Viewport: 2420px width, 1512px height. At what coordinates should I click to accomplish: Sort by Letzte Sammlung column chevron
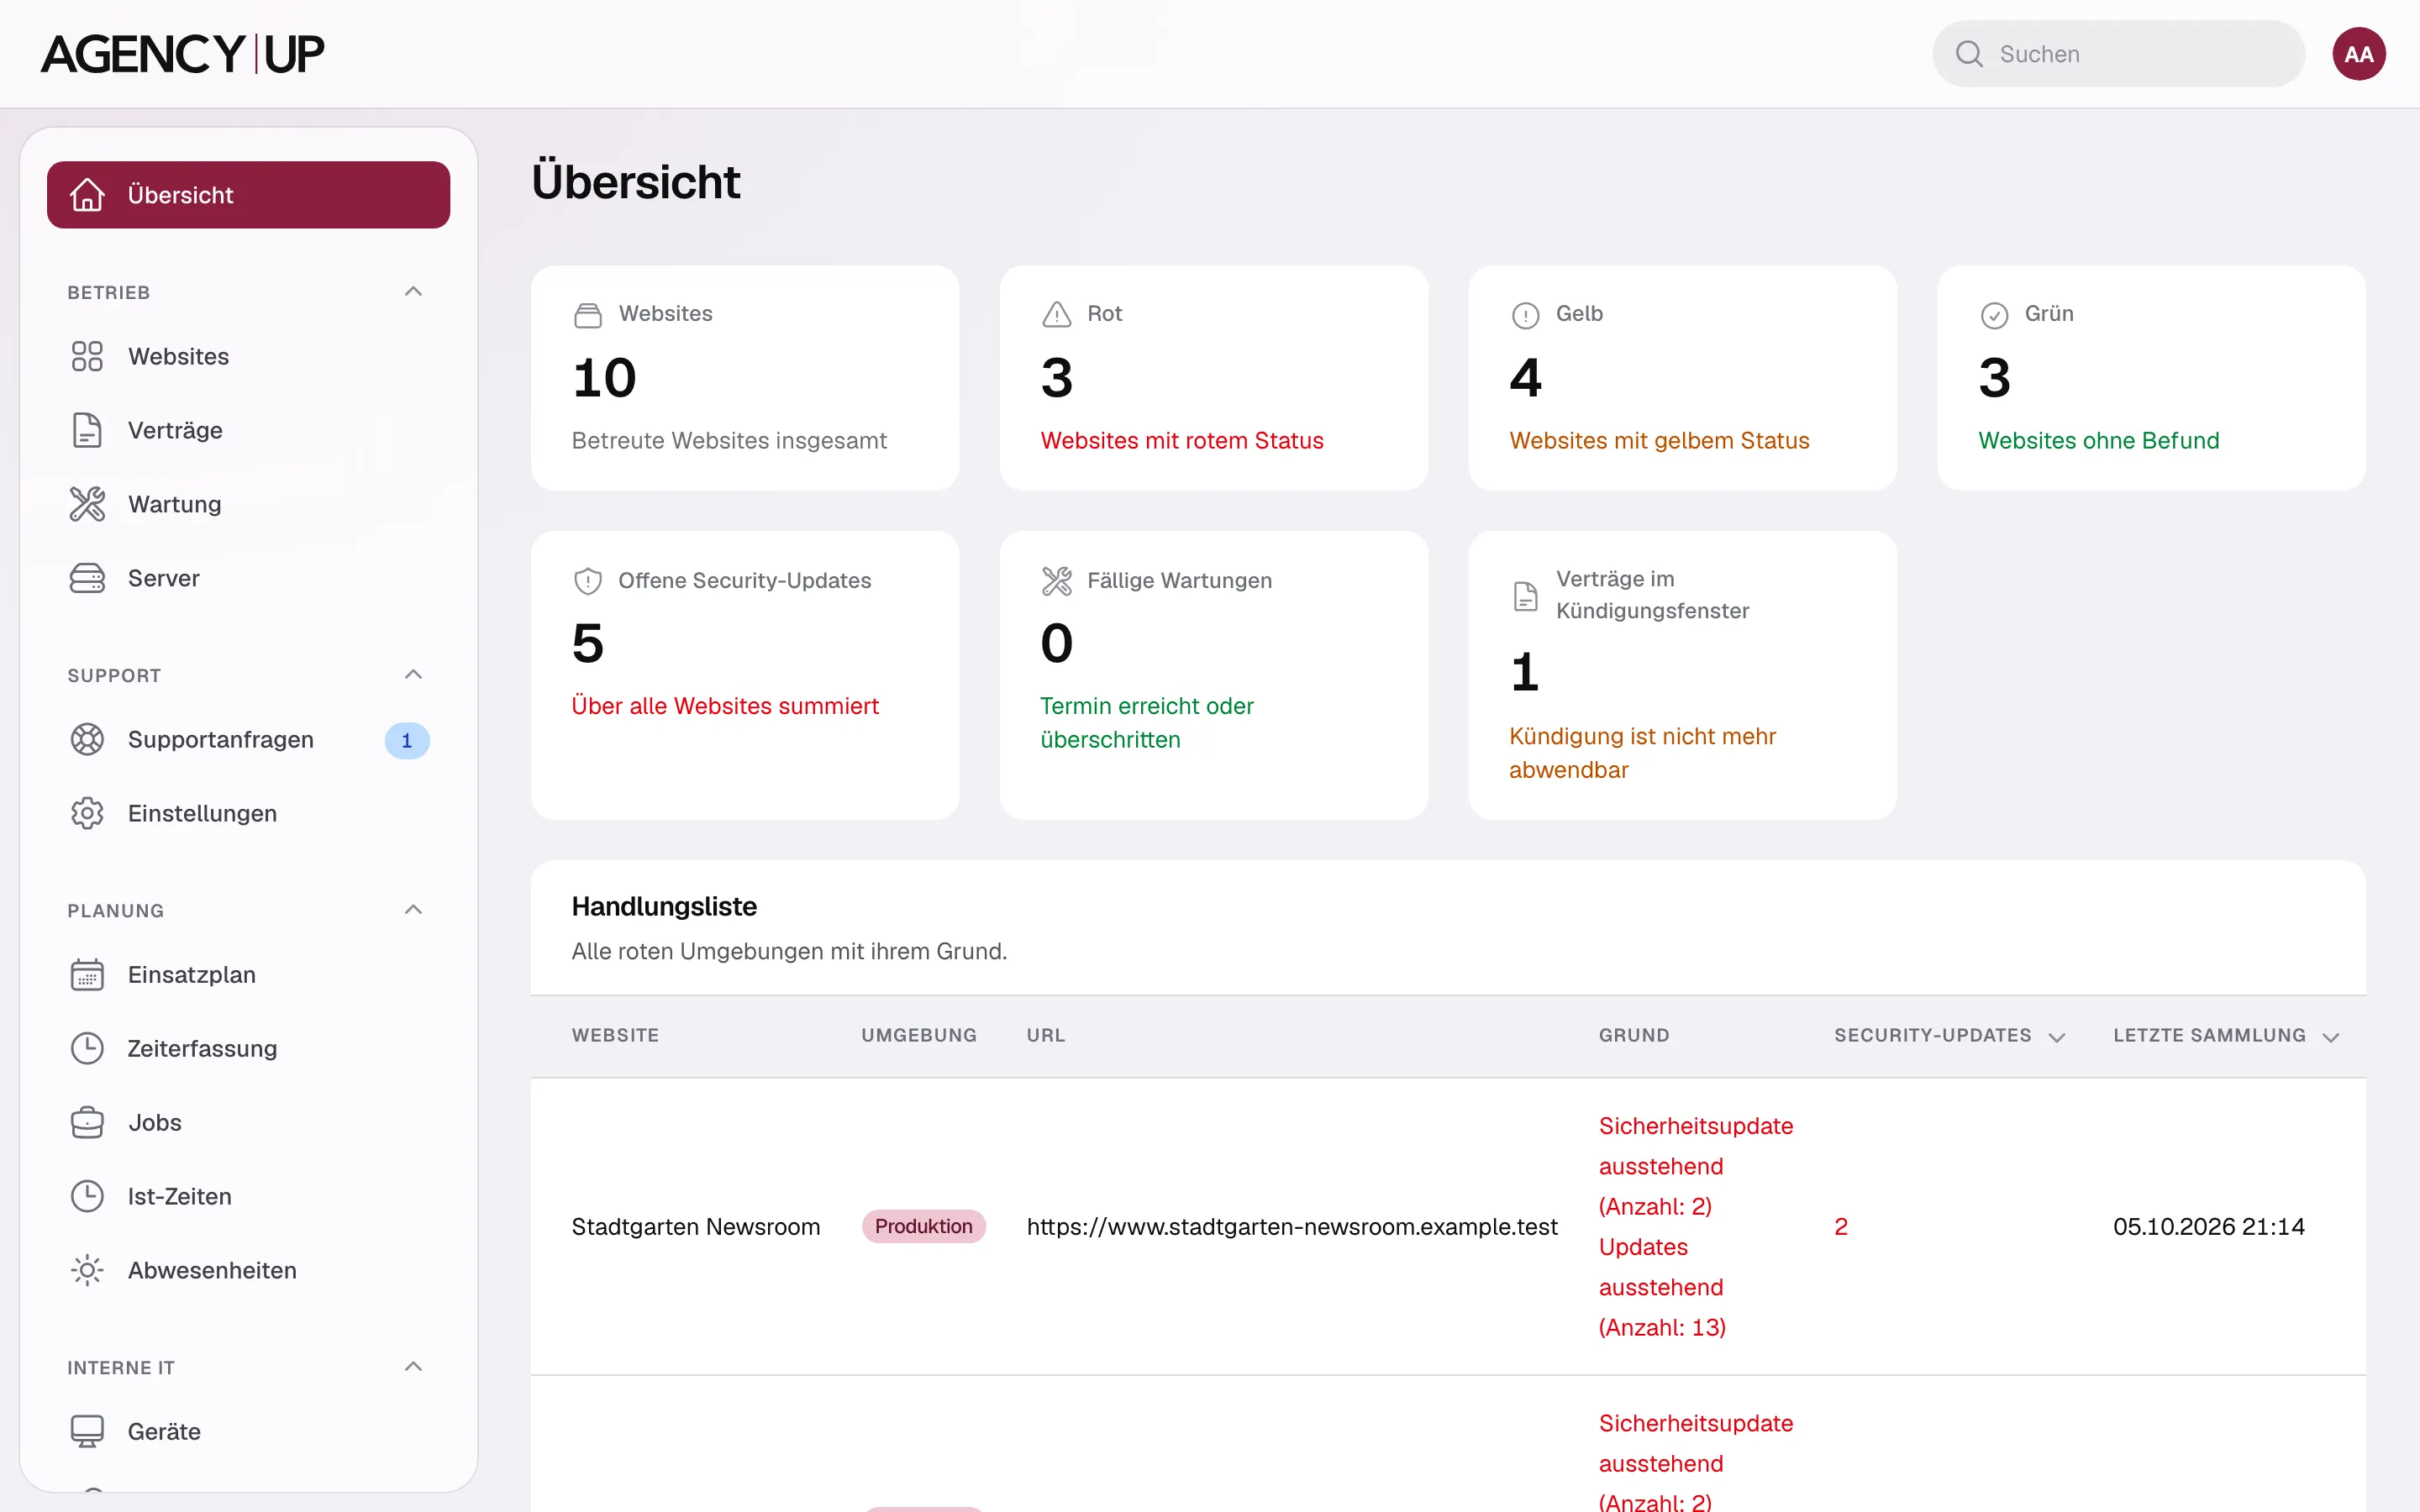2331,1037
